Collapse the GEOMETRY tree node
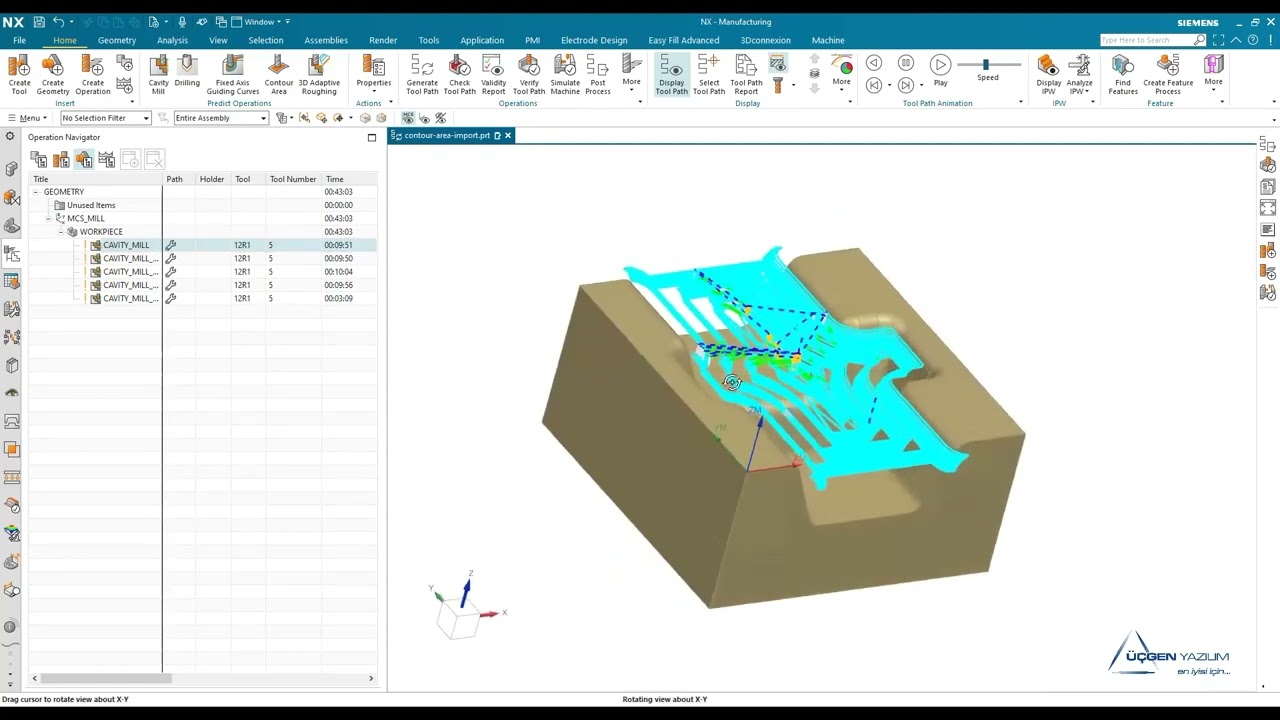Image resolution: width=1280 pixels, height=720 pixels. point(36,192)
